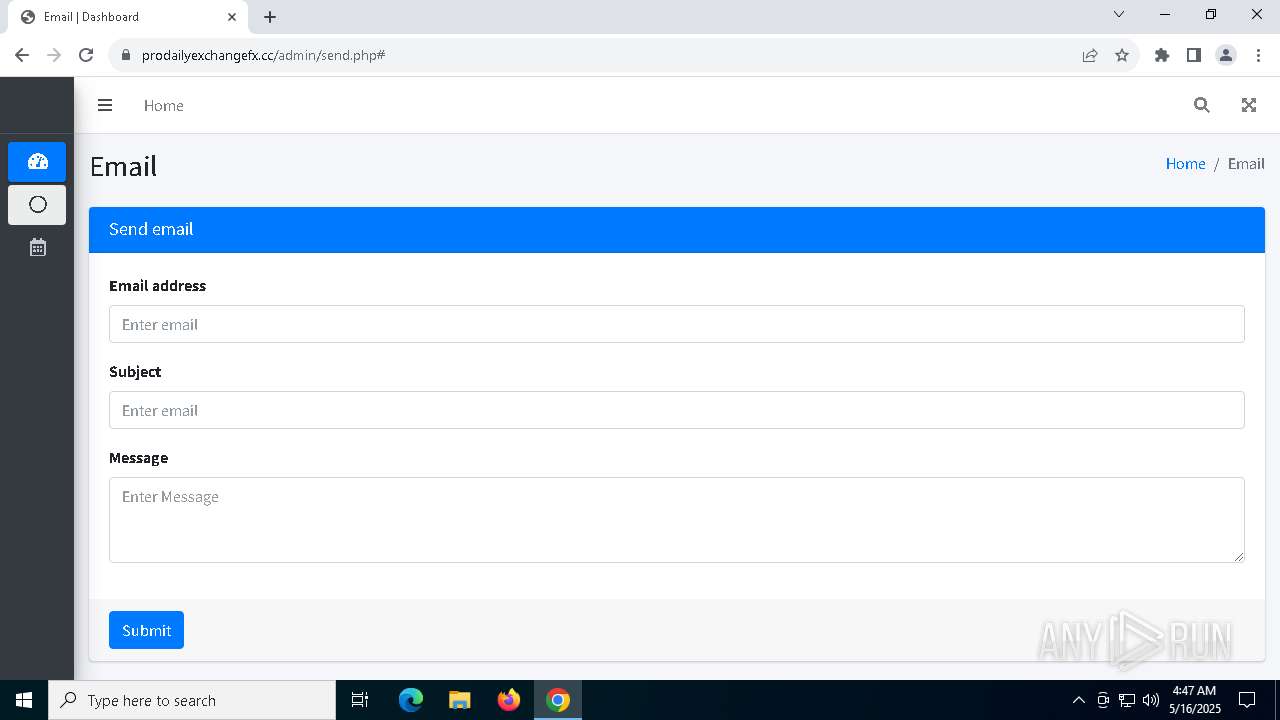Screen dimensions: 1280x720
Task: Follow the Home breadcrumb link
Action: pos(1185,164)
